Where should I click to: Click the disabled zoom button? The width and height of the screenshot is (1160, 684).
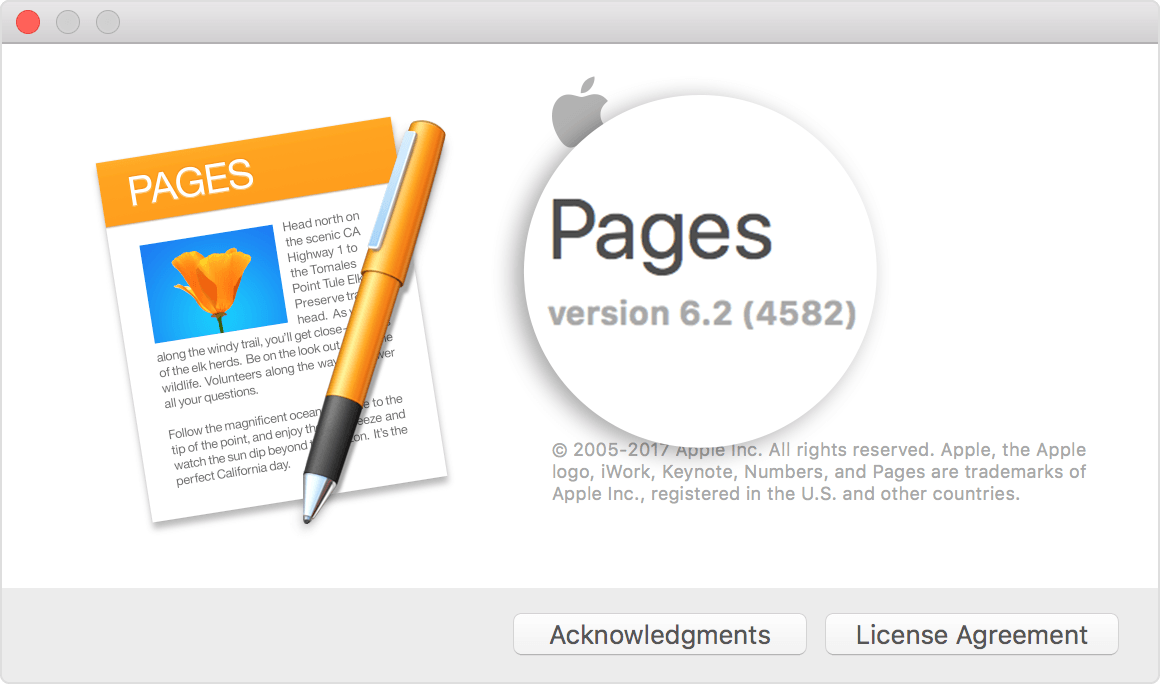tap(108, 22)
